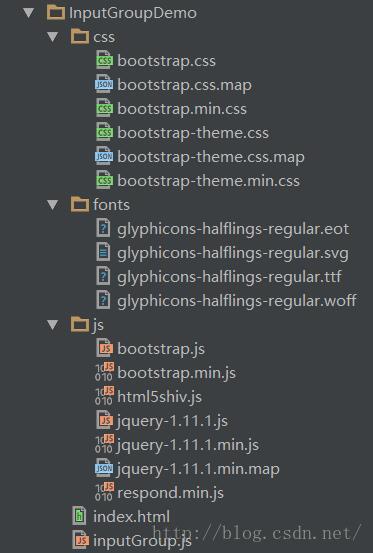Click the text-file icon of glyphicons-halflings-regular.svg
The height and width of the screenshot is (553, 373).
[103, 253]
